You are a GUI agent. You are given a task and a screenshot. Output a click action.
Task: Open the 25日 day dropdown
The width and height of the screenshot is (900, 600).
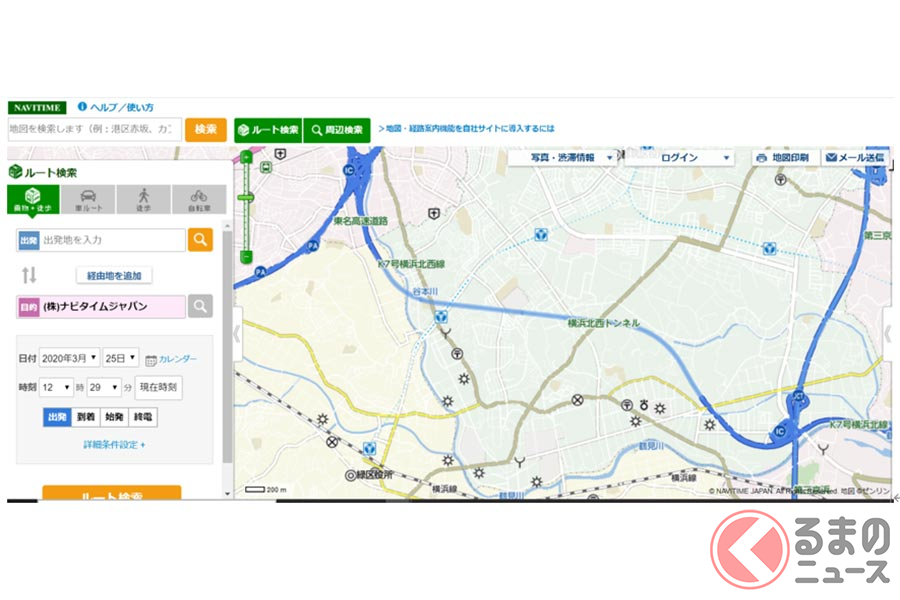click(x=121, y=358)
